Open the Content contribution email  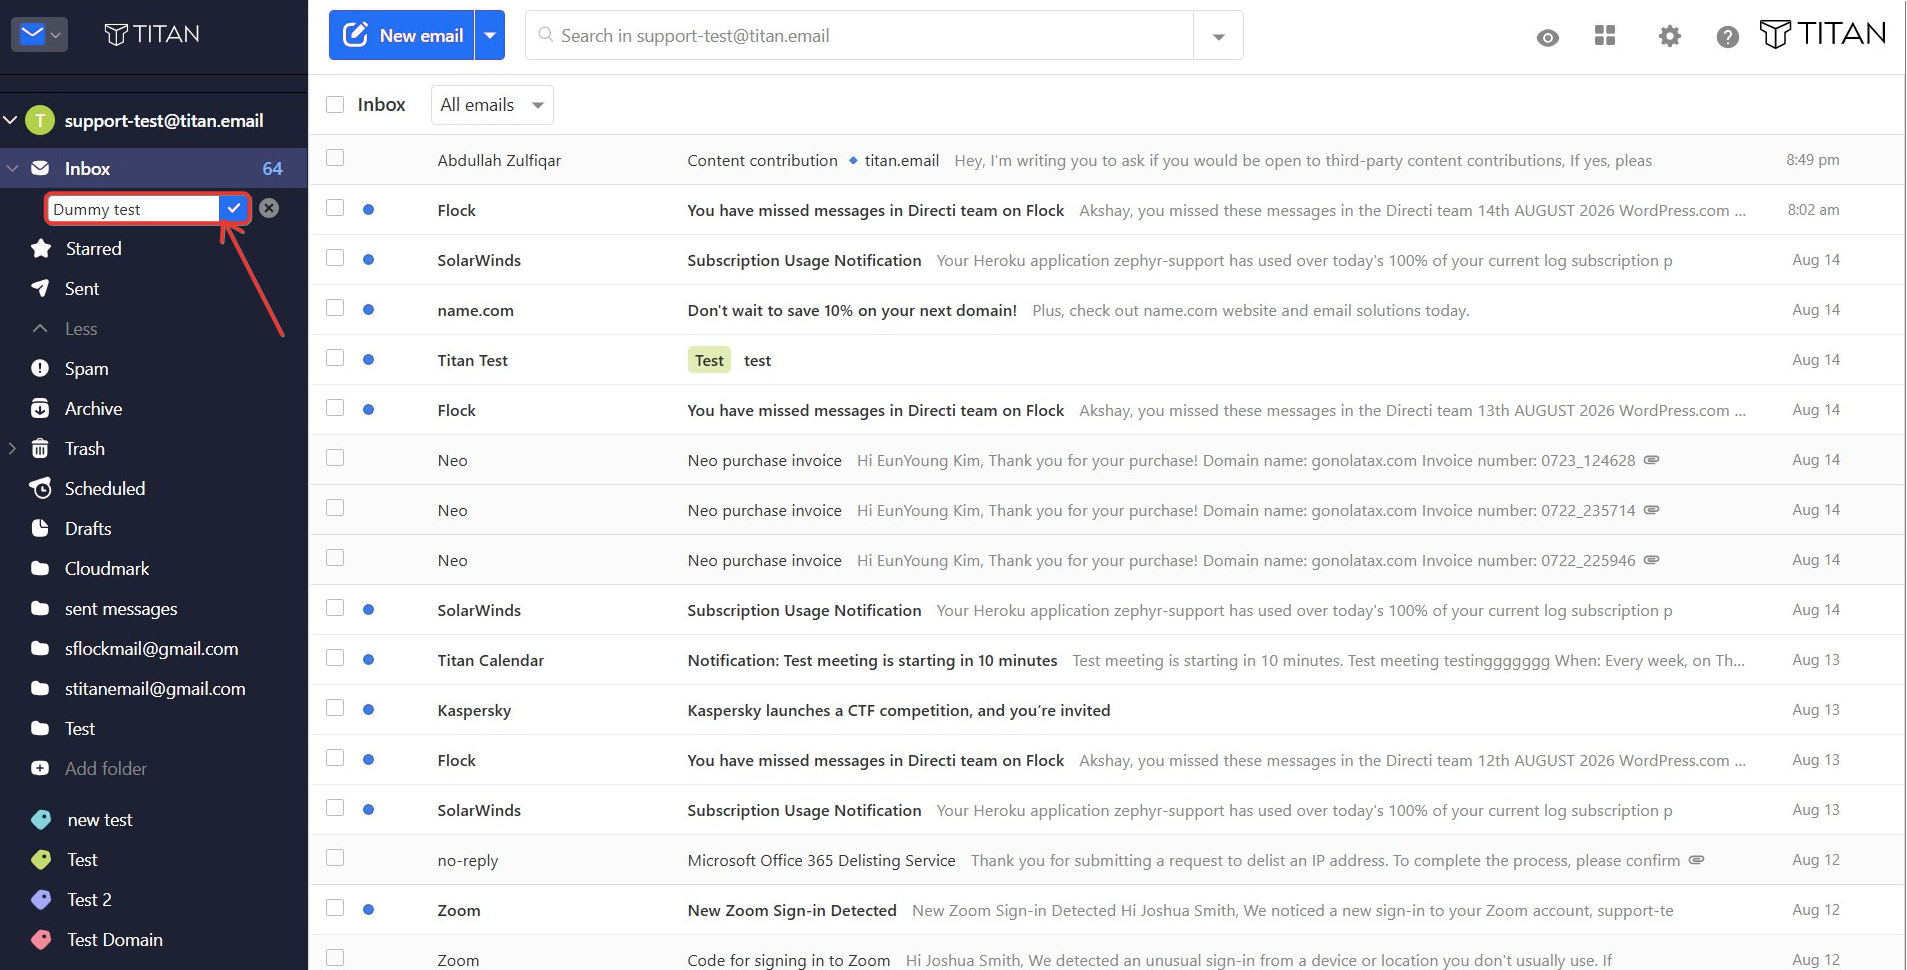[1106, 160]
